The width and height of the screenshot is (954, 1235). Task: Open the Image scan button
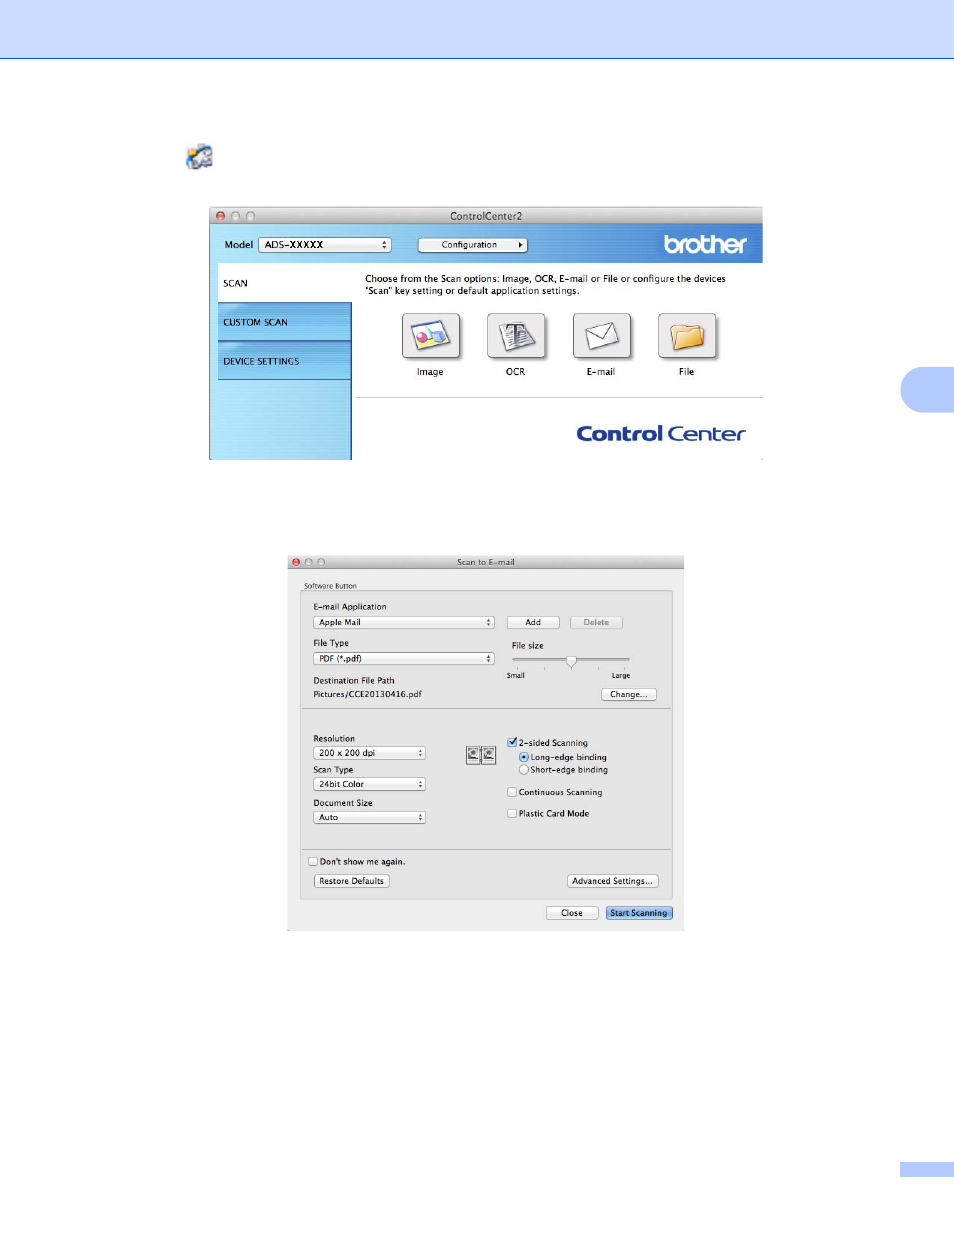coord(431,336)
